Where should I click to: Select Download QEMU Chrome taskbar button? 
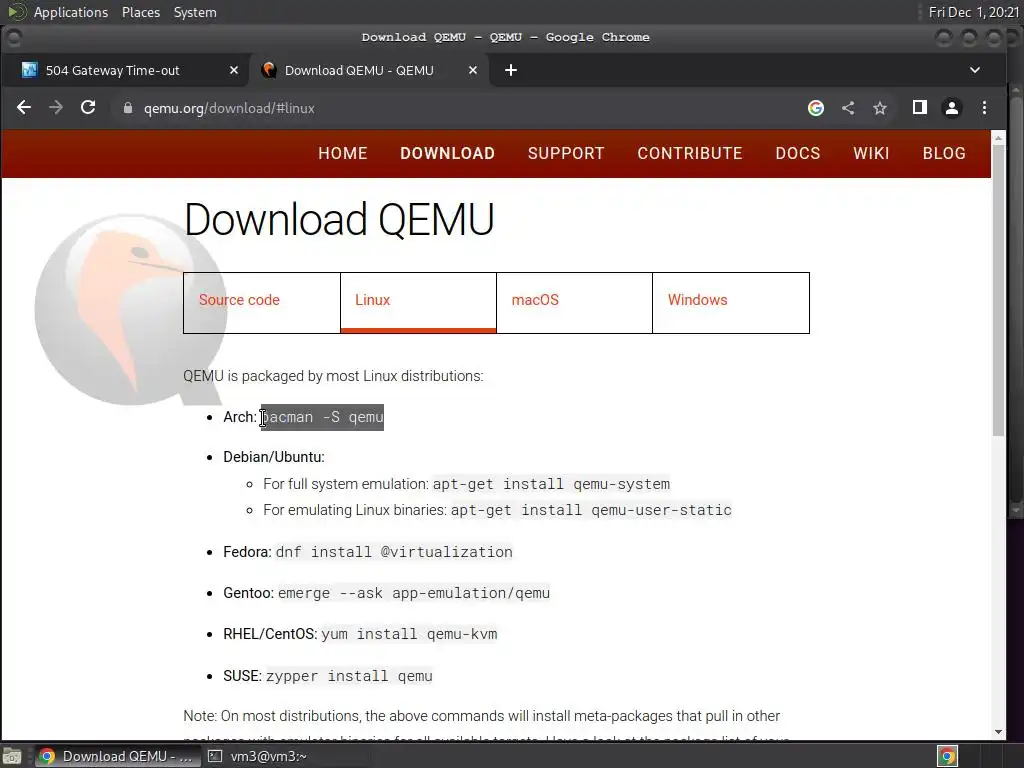[x=116, y=756]
